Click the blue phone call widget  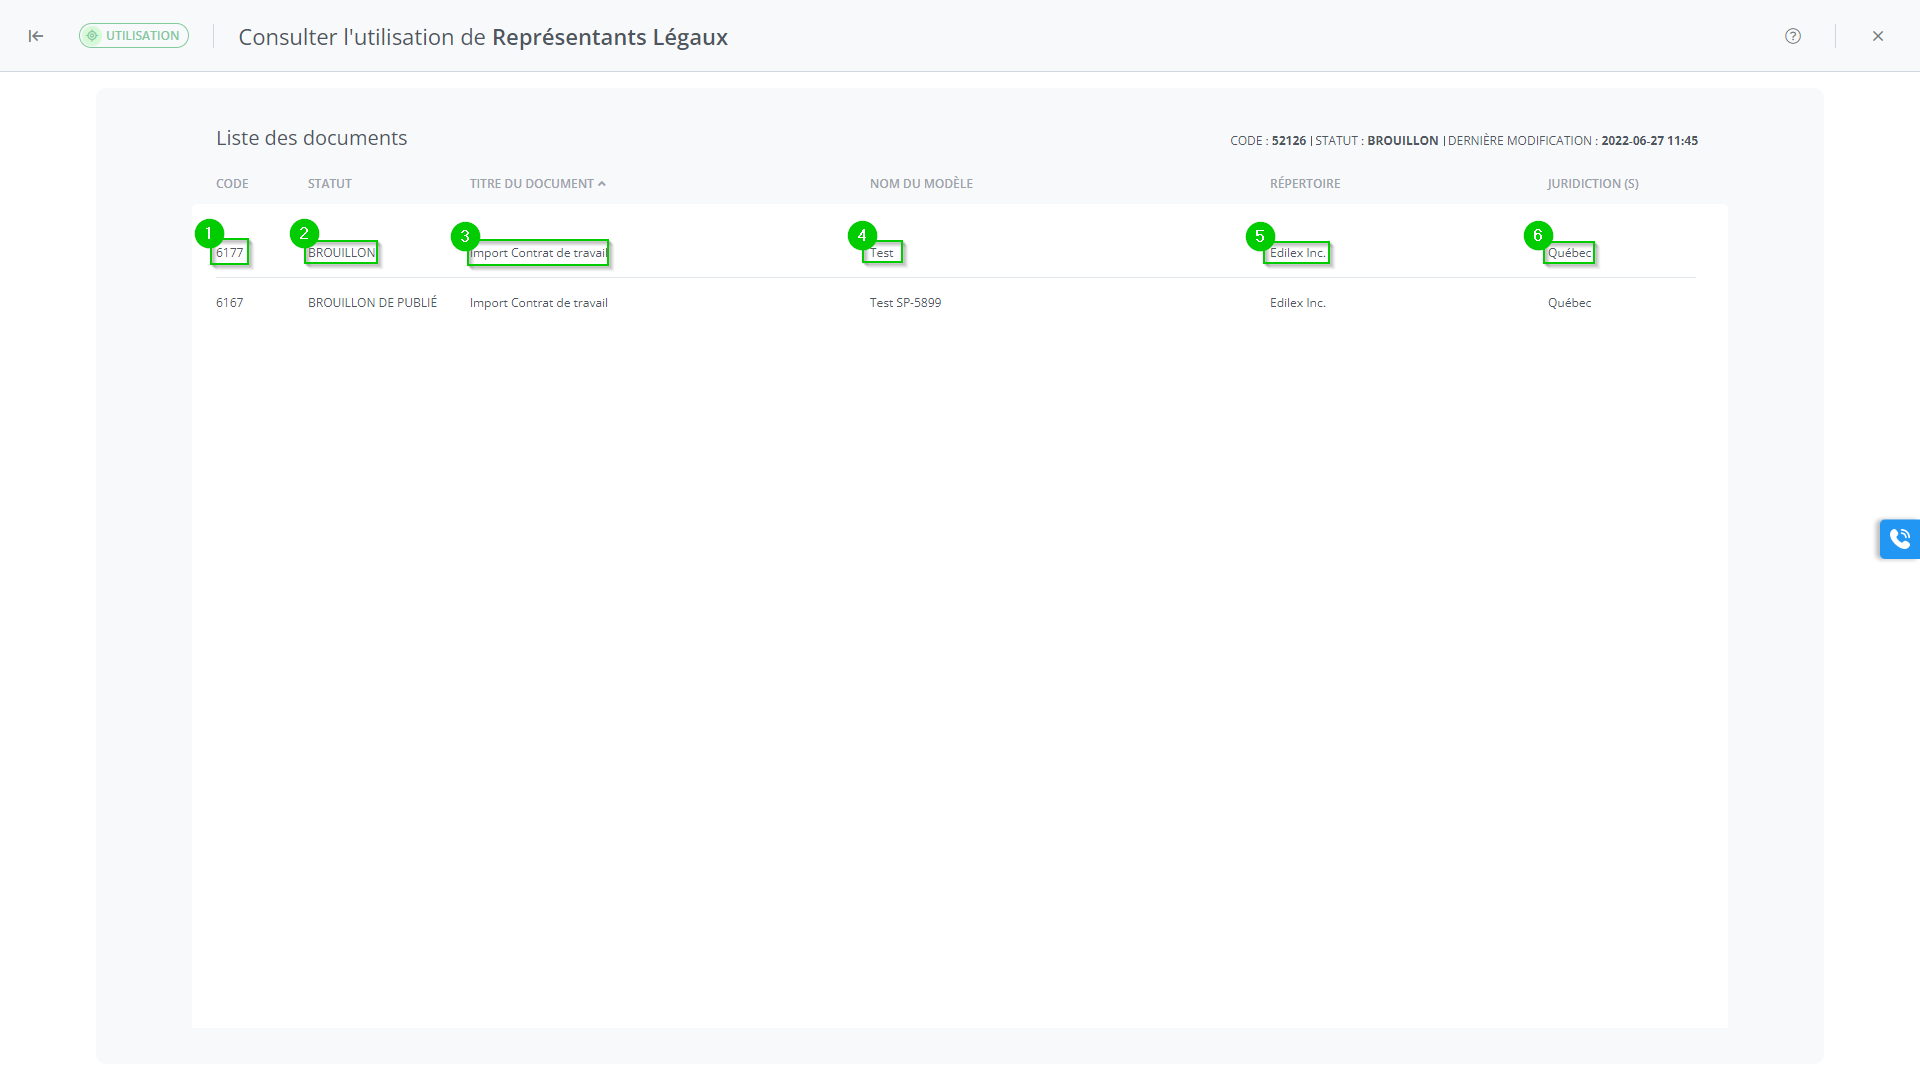1899,539
